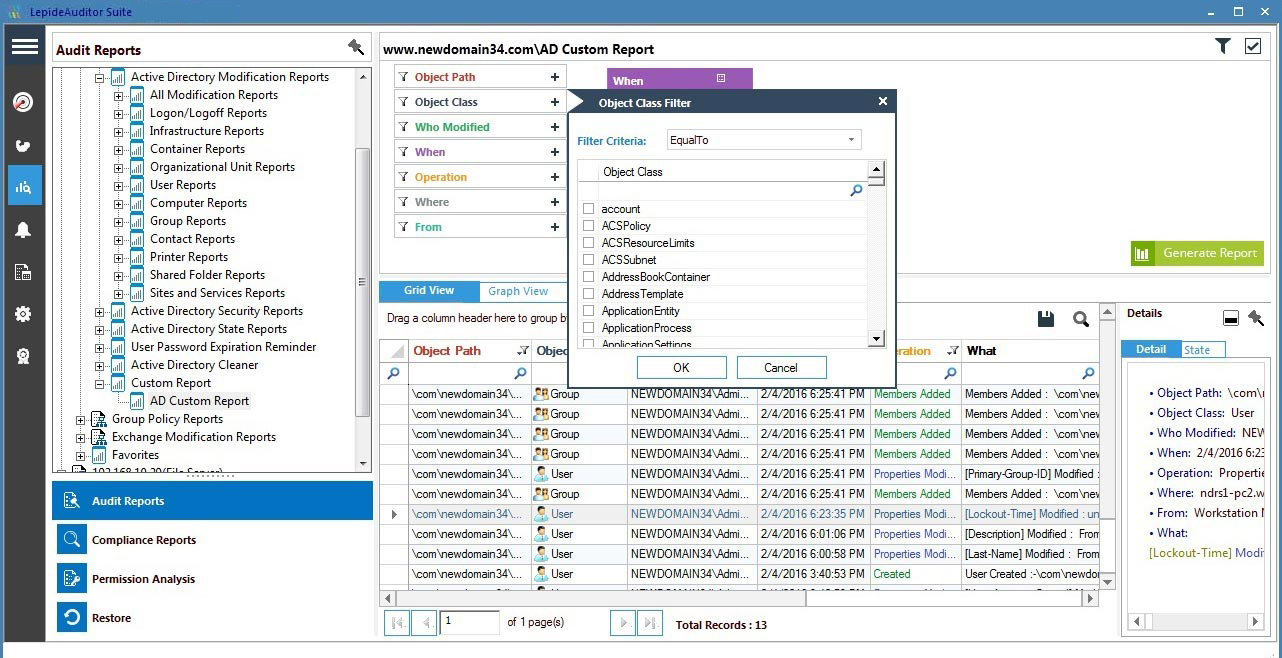Click the Generate Report button
This screenshot has width=1282, height=658.
[1197, 253]
